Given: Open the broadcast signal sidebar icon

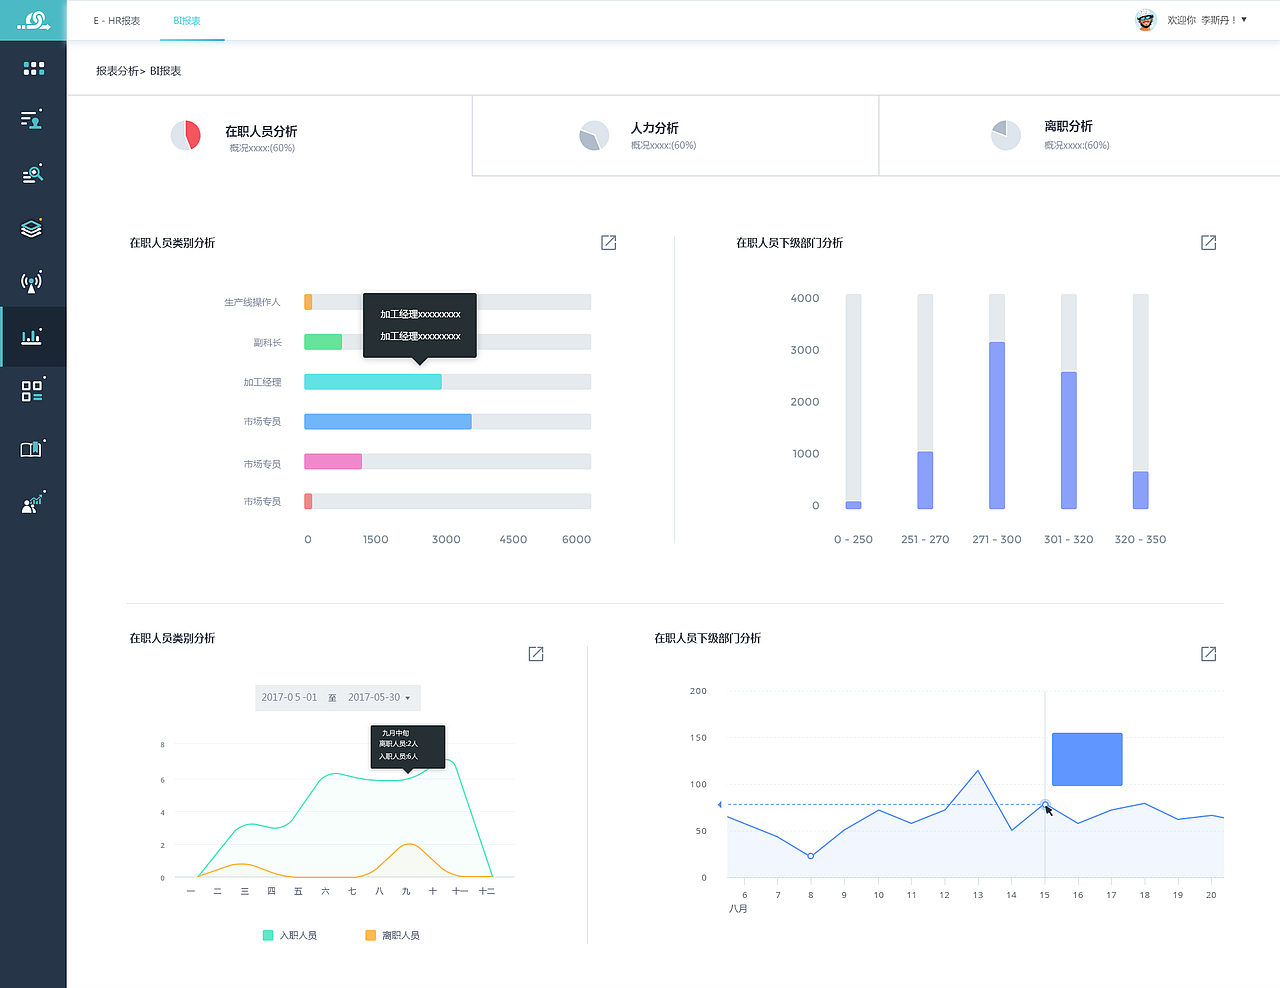Looking at the screenshot, I should click(32, 282).
